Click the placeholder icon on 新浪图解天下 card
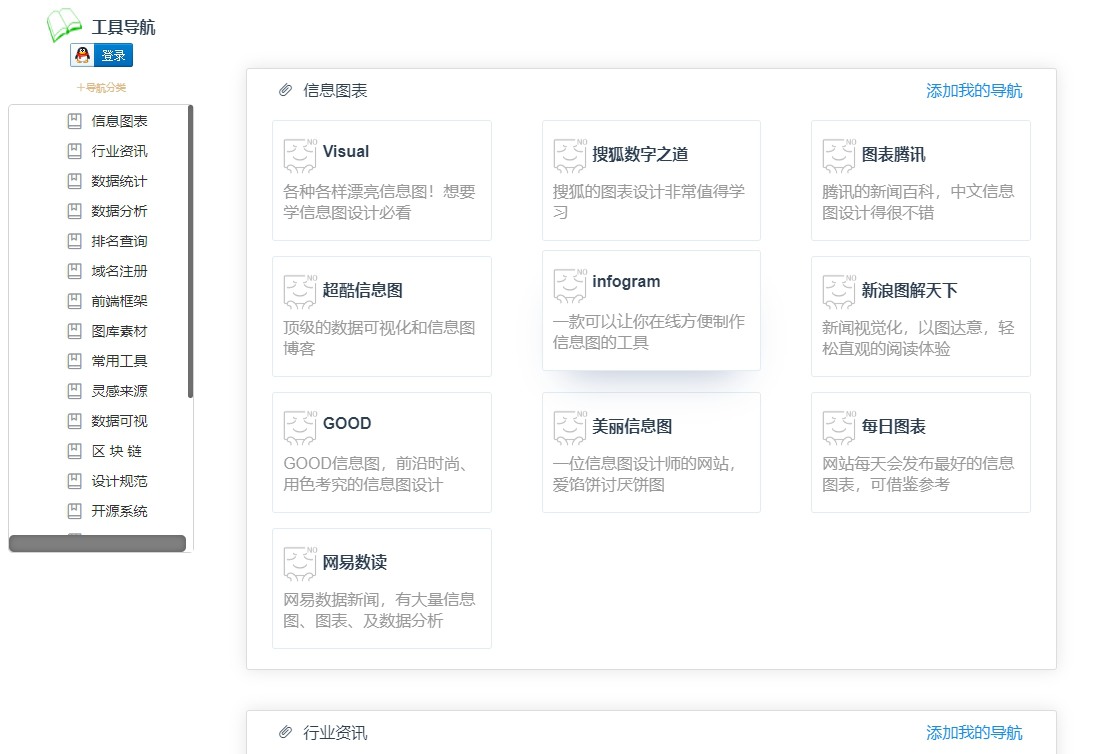This screenshot has height=754, width=1117. tap(839, 291)
